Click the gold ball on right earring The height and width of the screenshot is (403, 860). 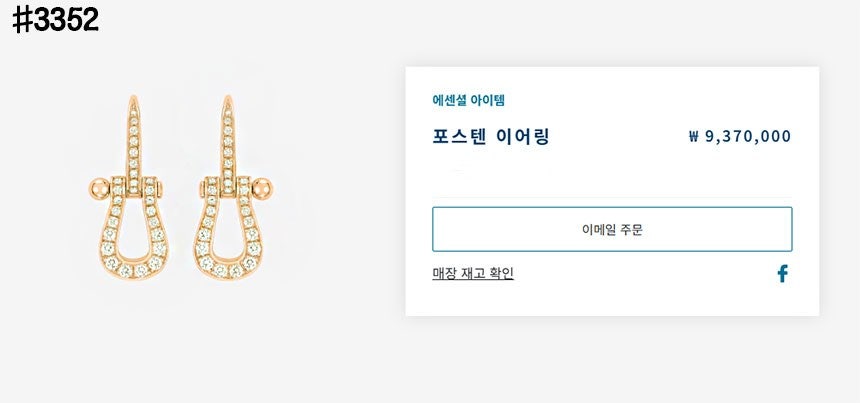pos(265,187)
